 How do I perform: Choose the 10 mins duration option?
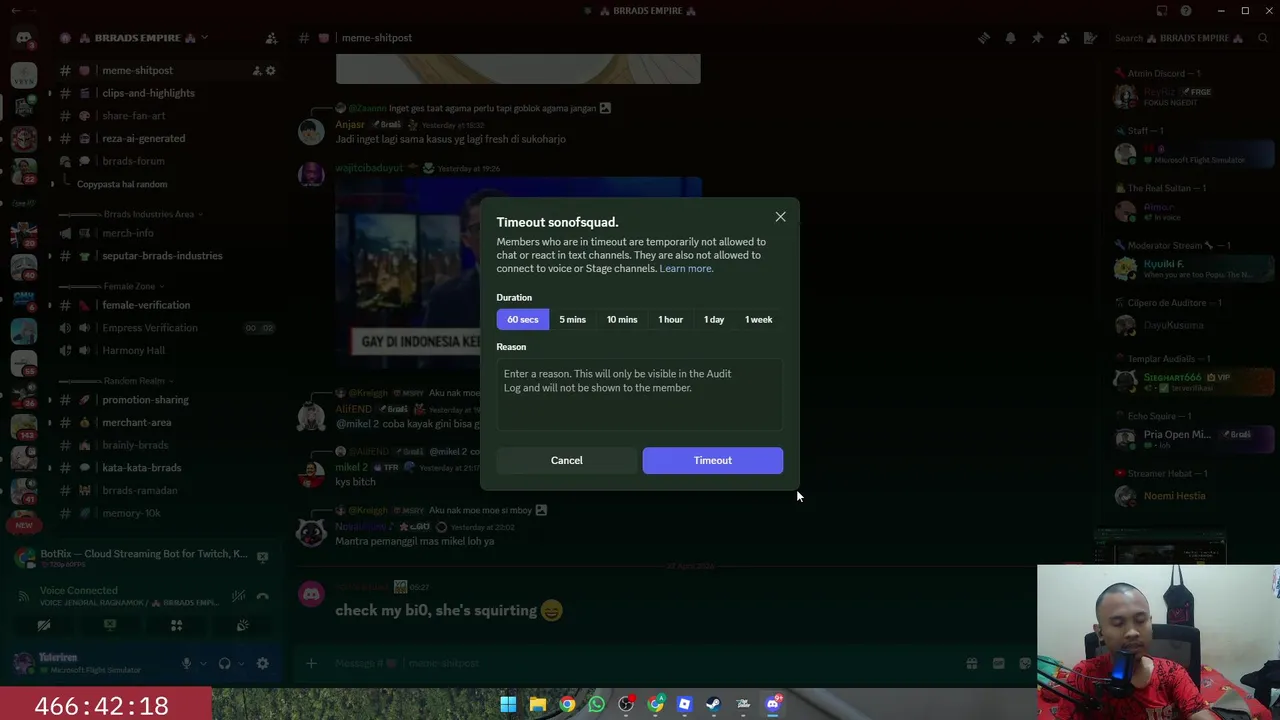(x=622, y=319)
